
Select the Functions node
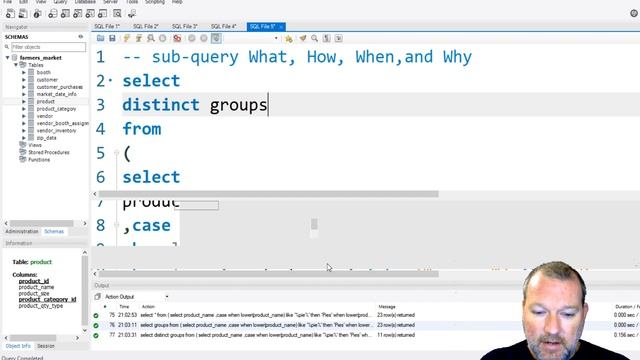39,160
